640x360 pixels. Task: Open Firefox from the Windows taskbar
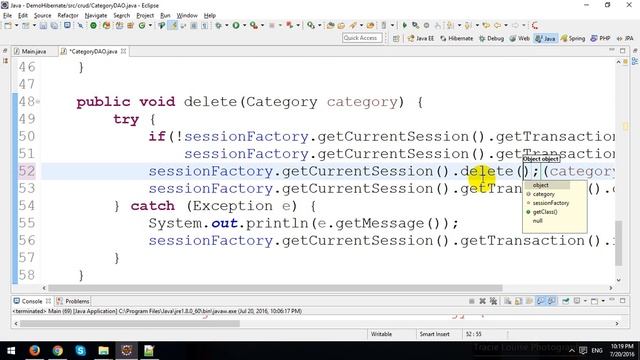pos(34,350)
